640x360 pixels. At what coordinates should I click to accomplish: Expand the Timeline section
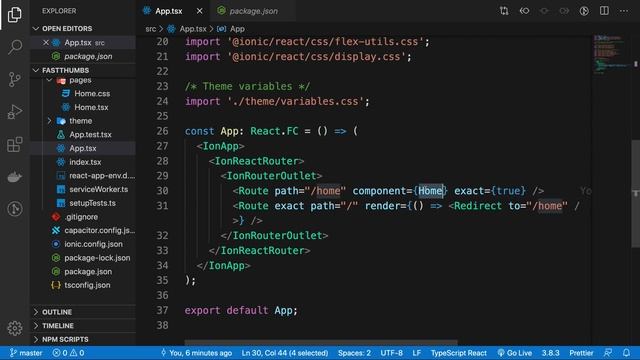click(x=83, y=326)
